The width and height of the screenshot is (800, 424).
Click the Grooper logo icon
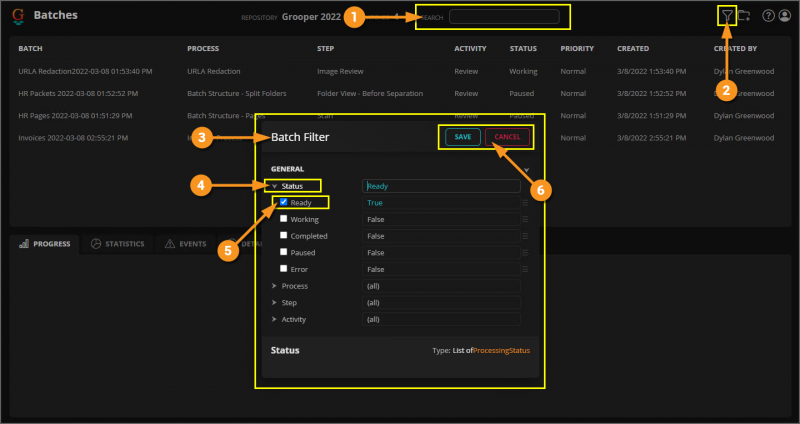(18, 16)
